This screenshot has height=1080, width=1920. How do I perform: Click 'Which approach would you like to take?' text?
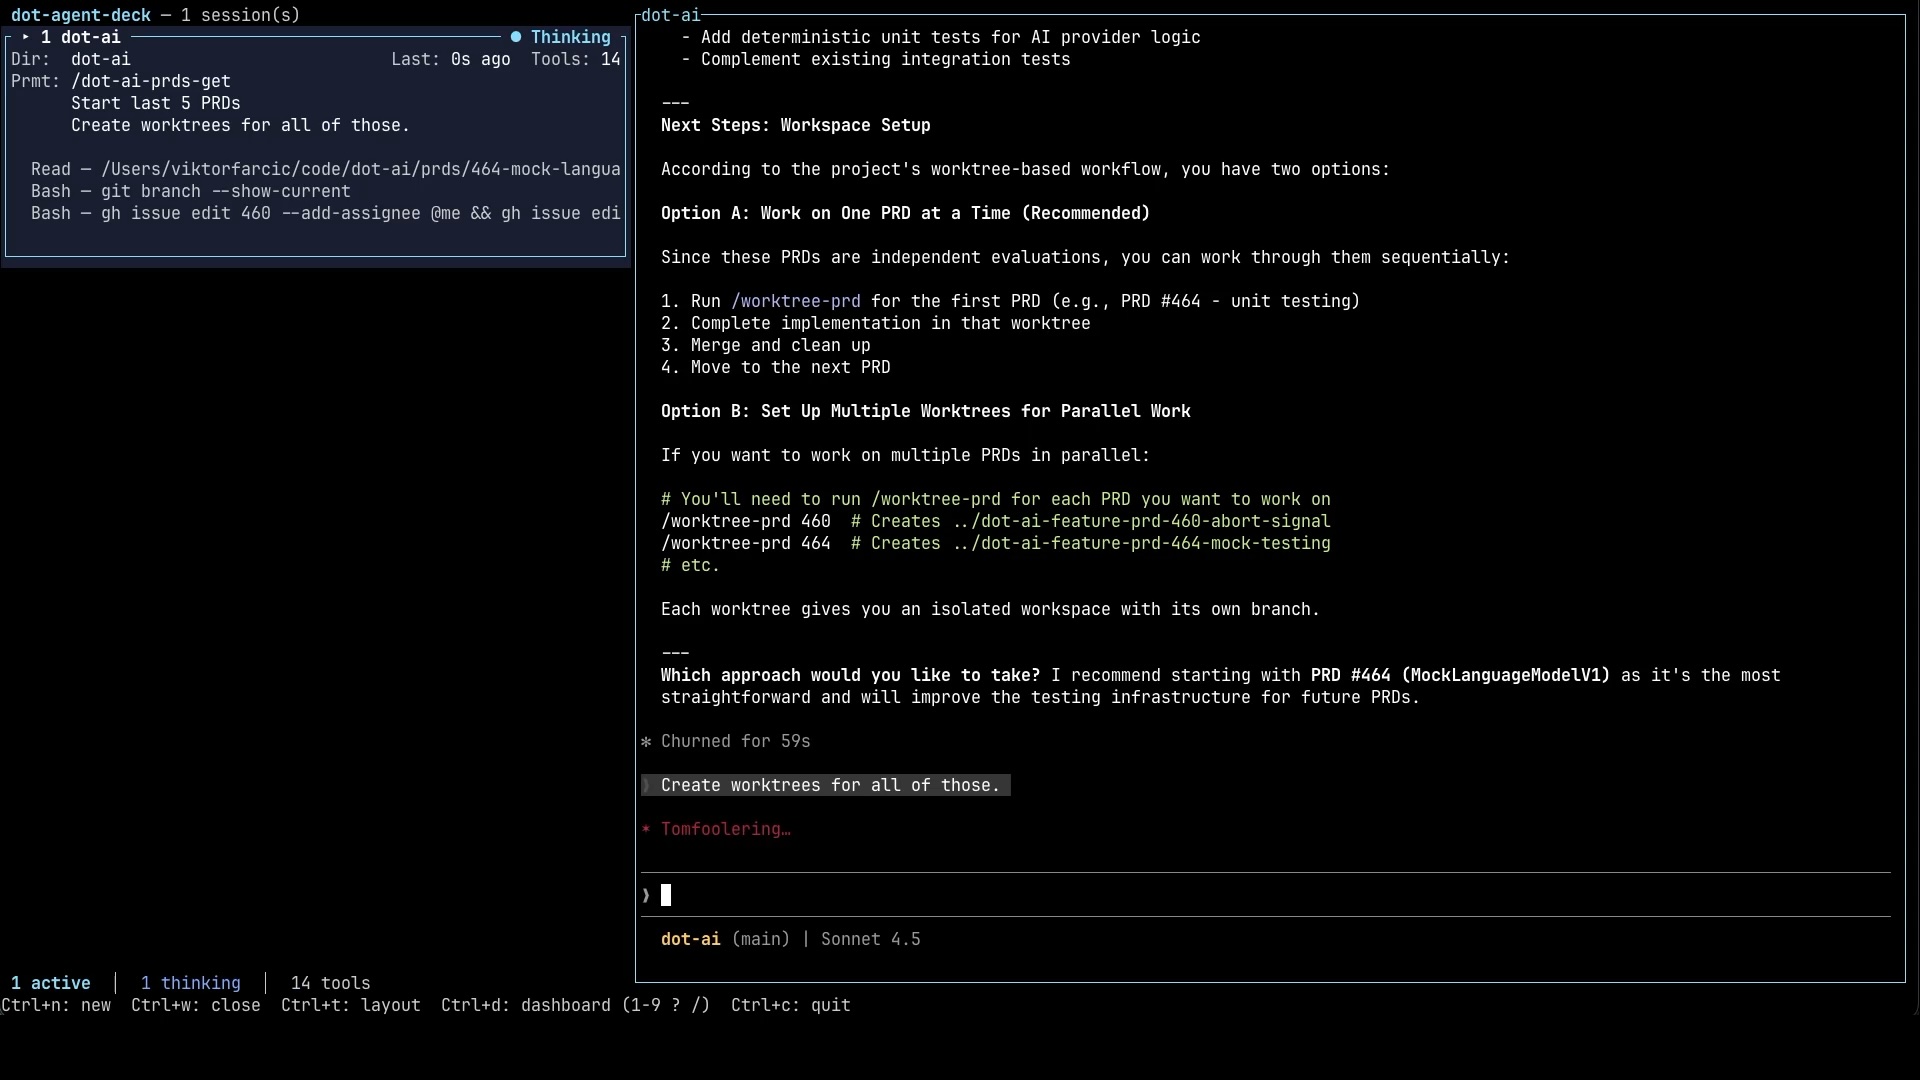click(851, 675)
